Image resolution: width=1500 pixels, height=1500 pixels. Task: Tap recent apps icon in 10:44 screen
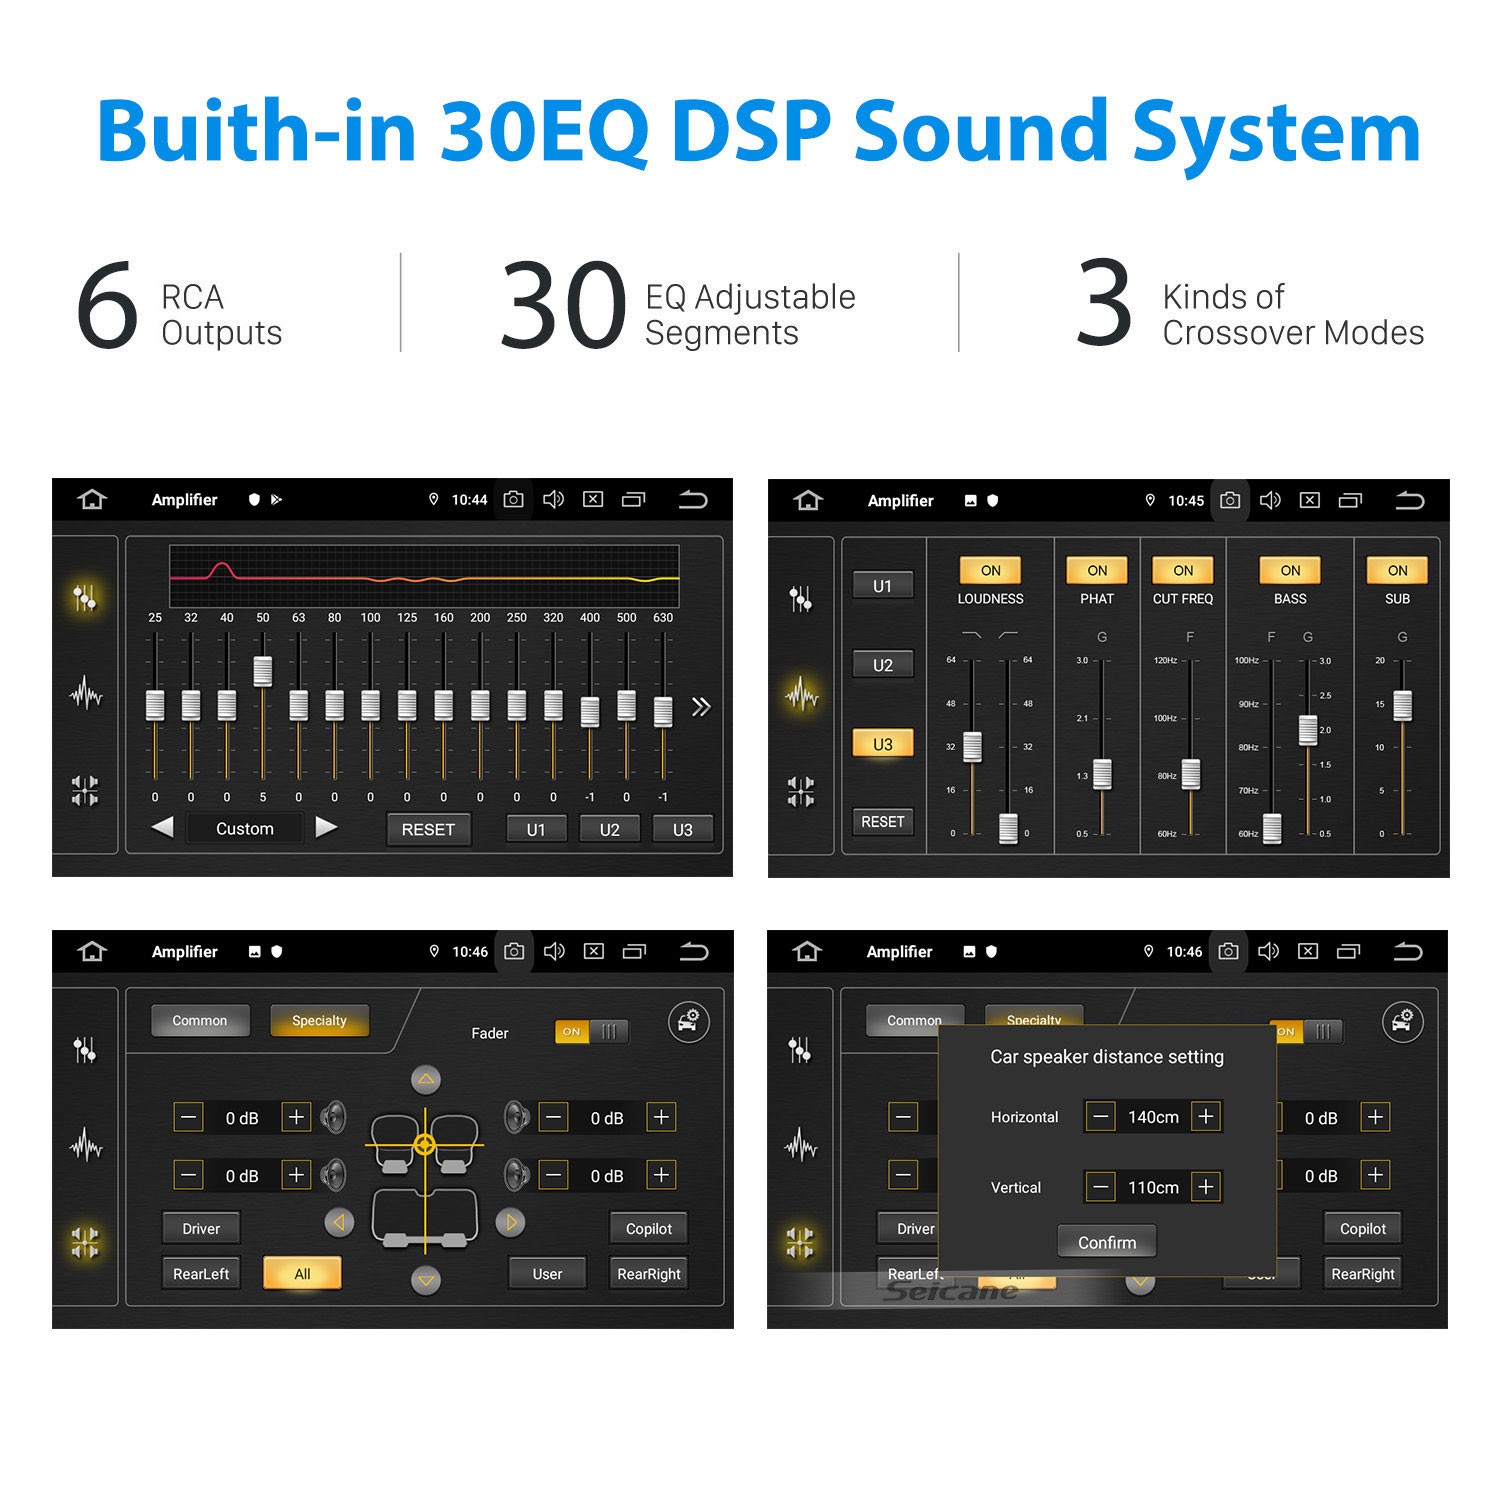click(x=634, y=499)
